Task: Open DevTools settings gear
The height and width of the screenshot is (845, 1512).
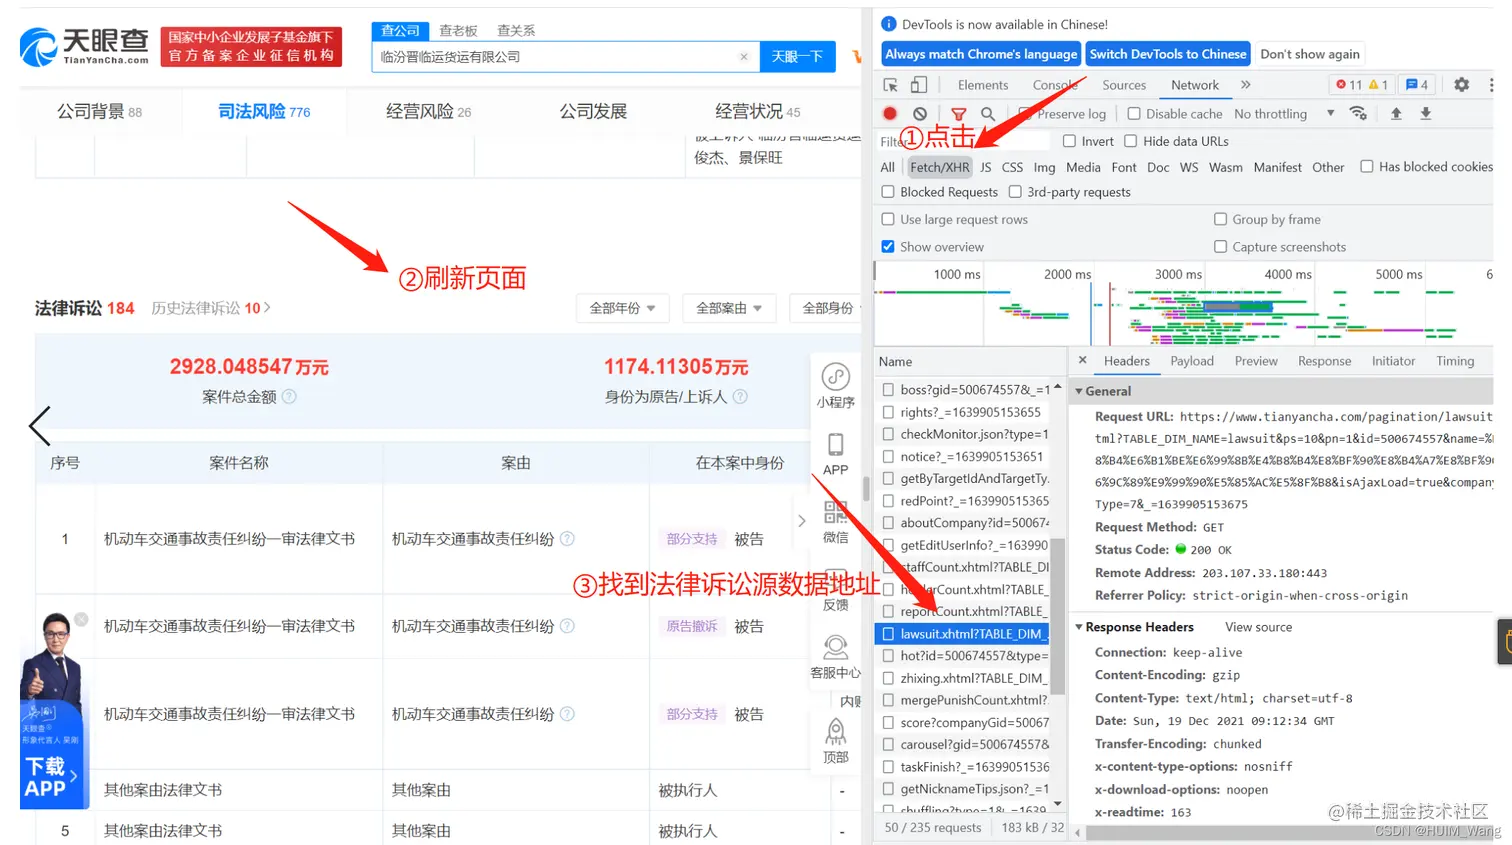Action: (x=1461, y=85)
